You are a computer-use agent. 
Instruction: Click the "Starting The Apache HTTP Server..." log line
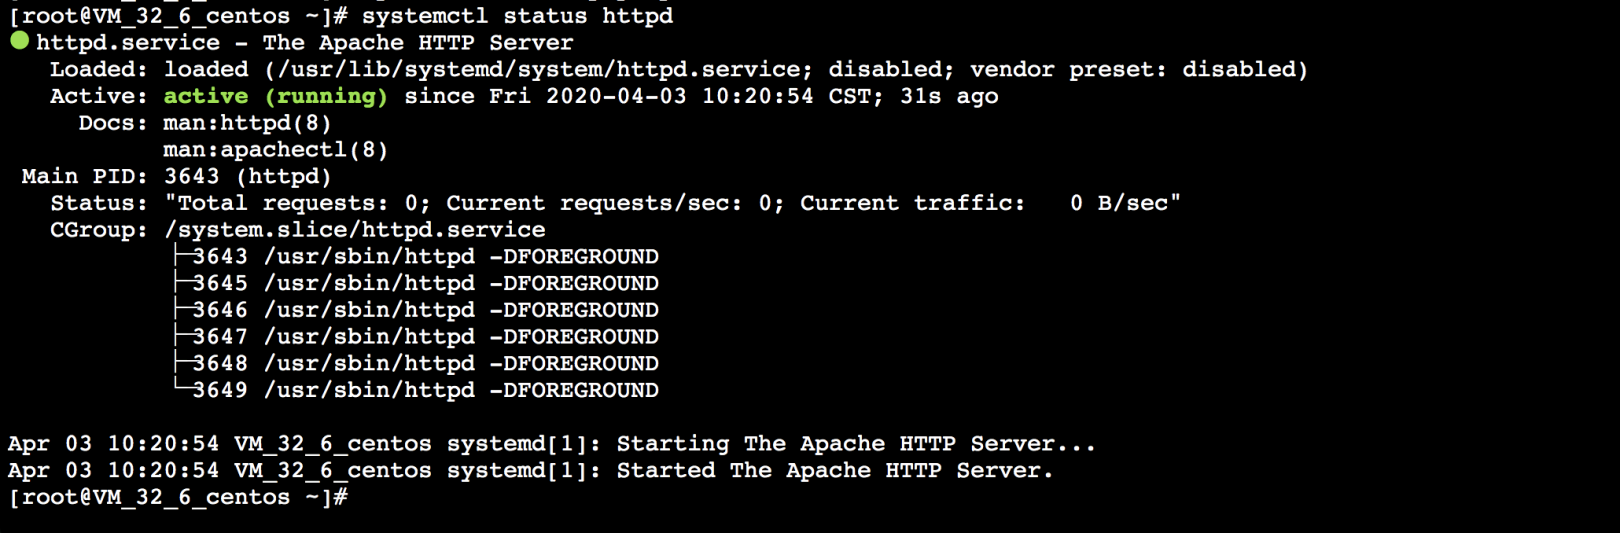tap(855, 444)
